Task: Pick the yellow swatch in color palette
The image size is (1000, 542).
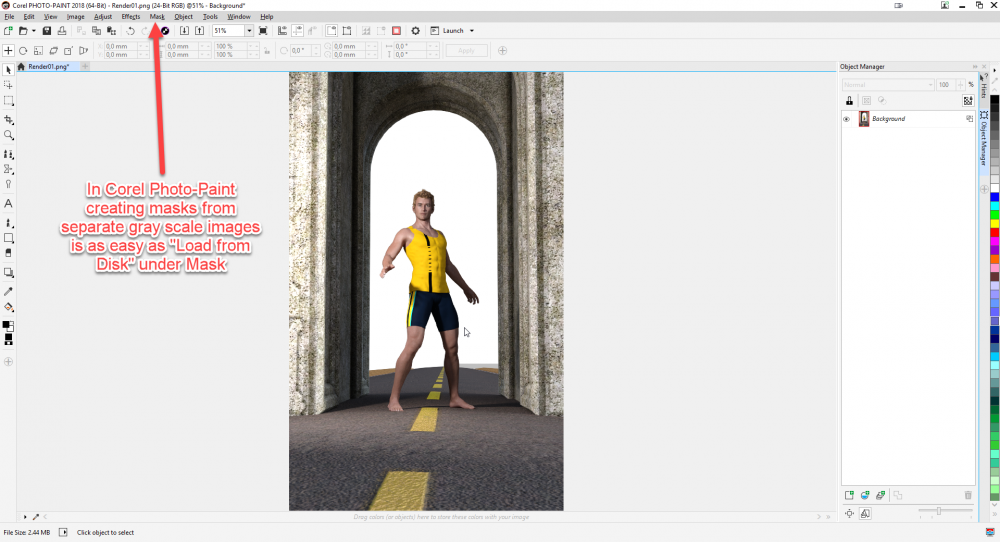Action: [993, 222]
